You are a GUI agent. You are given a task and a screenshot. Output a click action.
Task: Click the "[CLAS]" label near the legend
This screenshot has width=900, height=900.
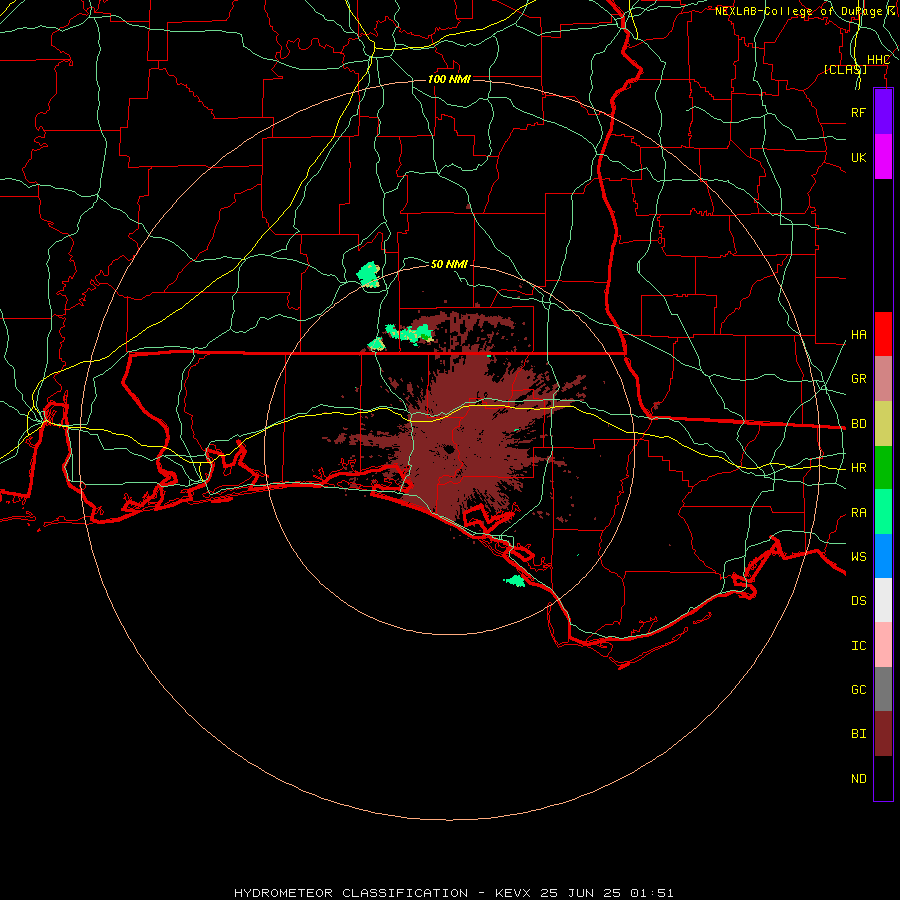point(845,69)
